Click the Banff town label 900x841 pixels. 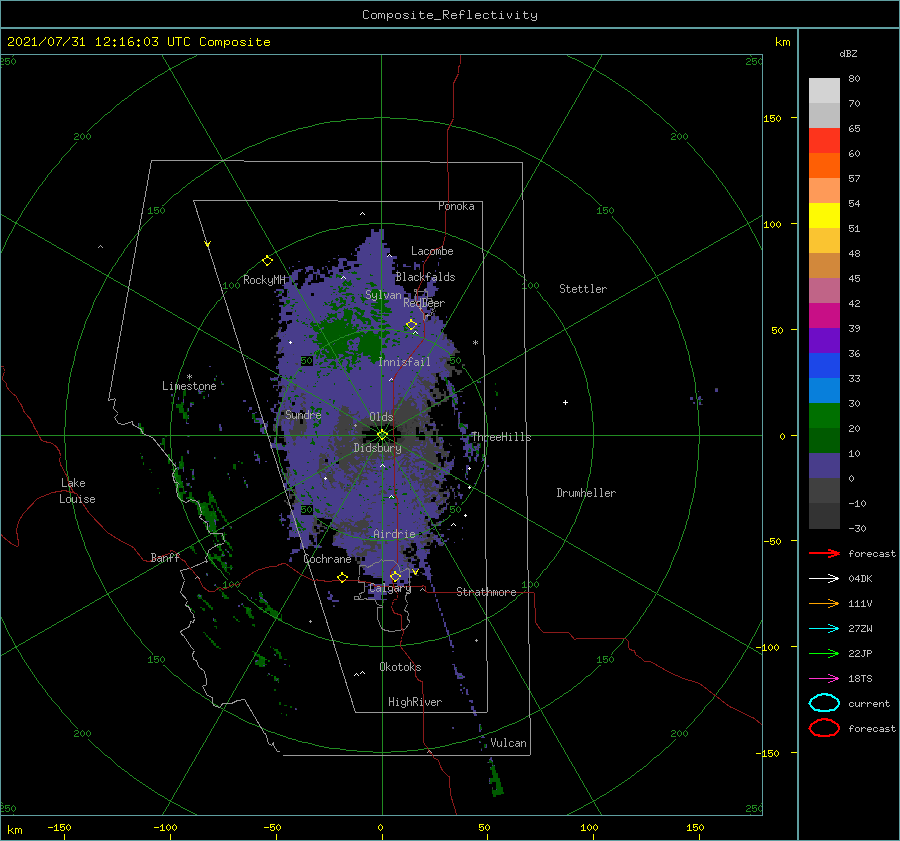(x=165, y=557)
